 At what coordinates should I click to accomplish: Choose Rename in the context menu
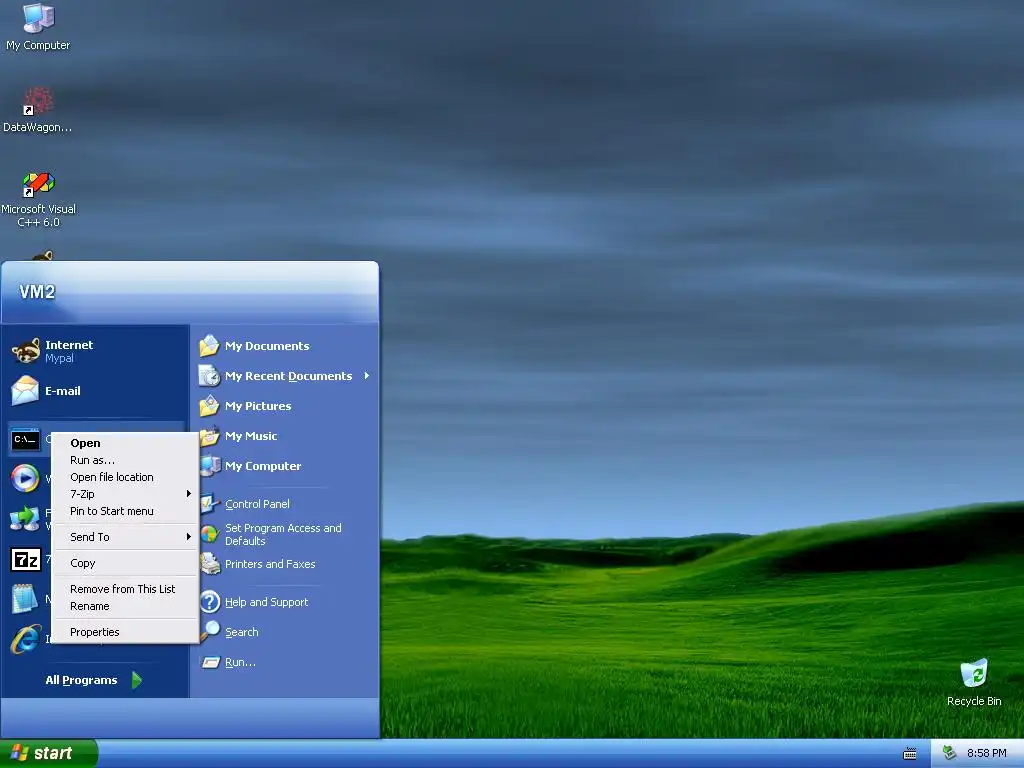tap(125, 606)
